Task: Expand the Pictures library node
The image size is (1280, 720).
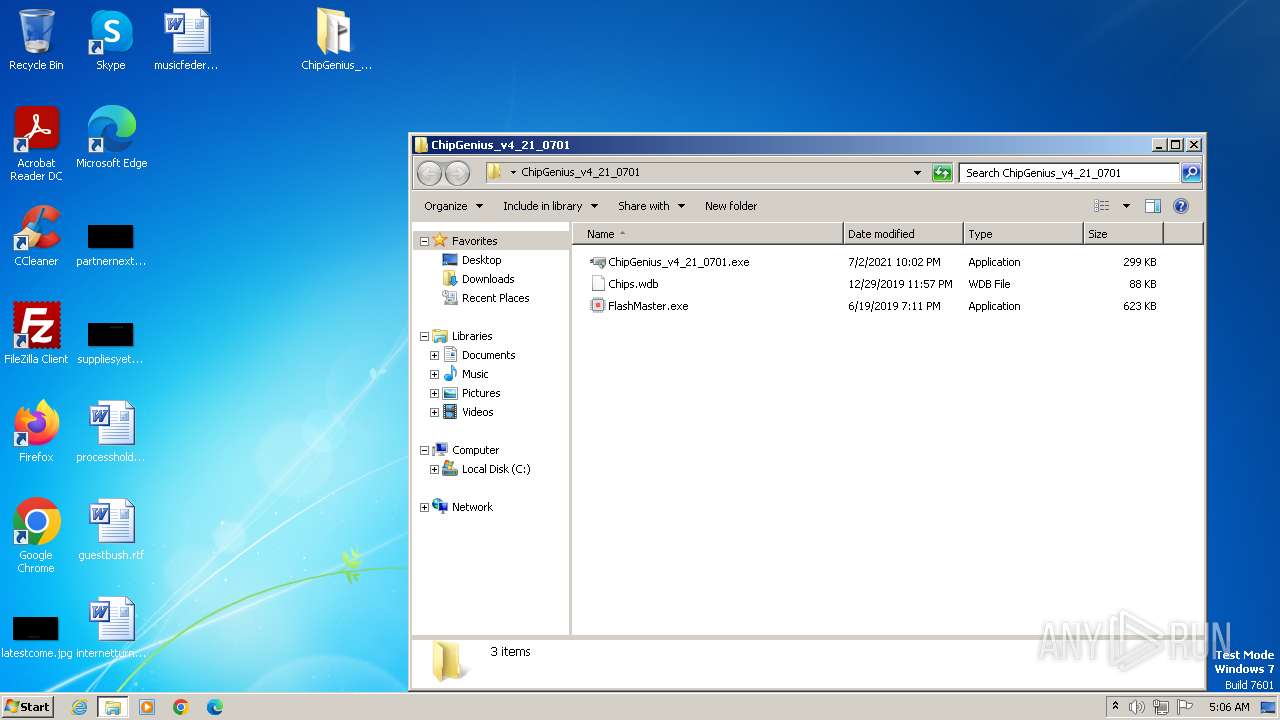Action: click(434, 393)
